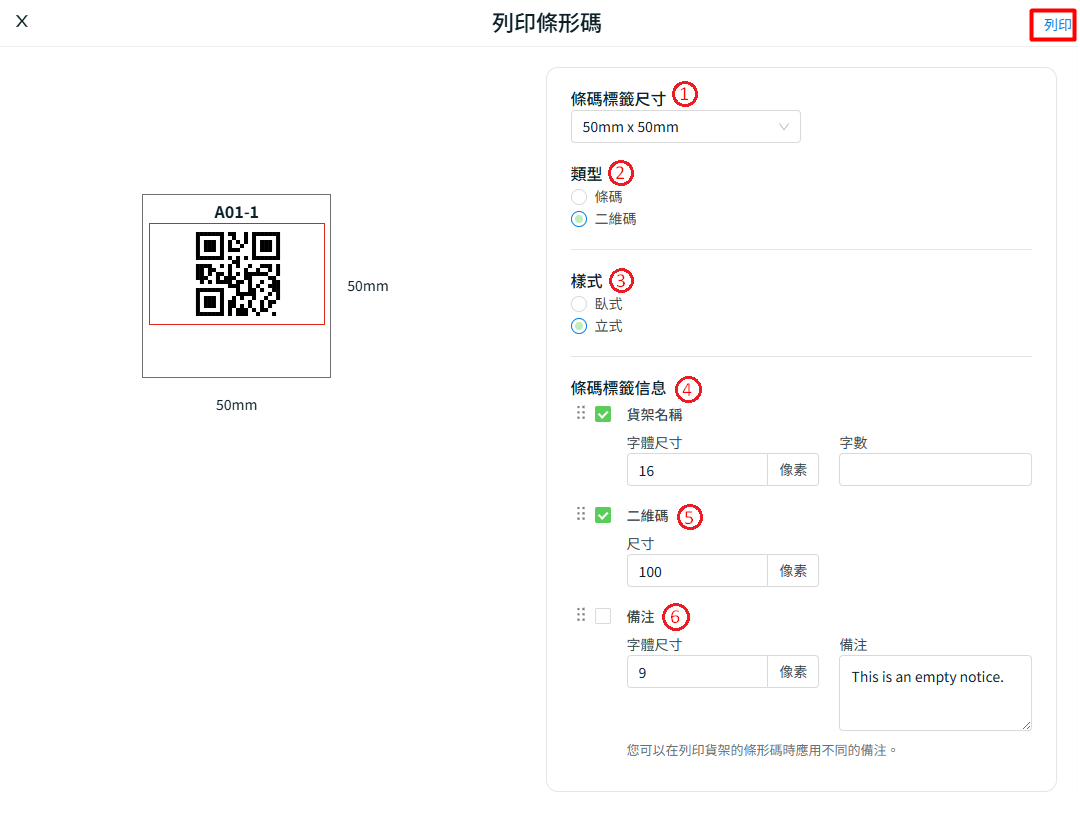Choose the 立式 style option
The width and height of the screenshot is (1080, 837).
(x=579, y=326)
